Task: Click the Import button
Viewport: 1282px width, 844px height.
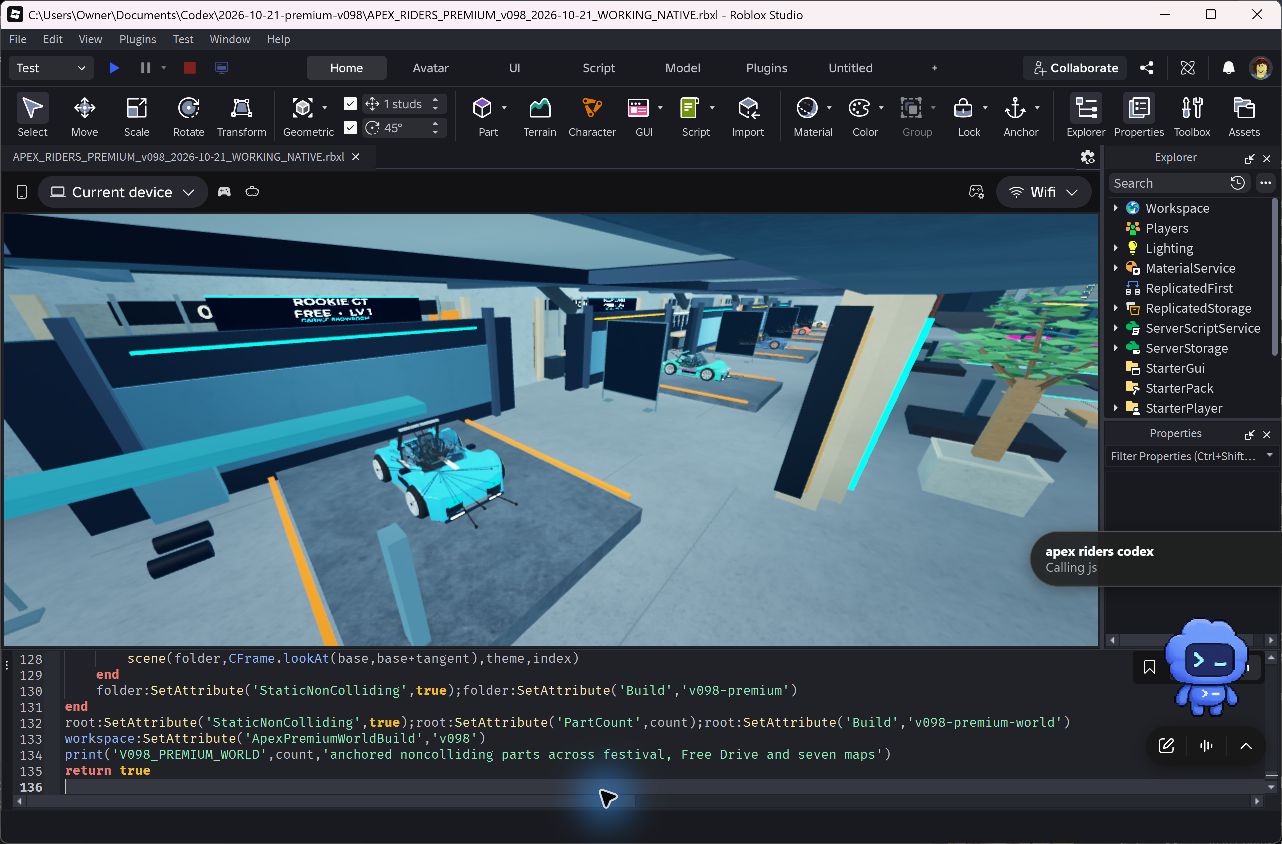Action: coord(748,116)
